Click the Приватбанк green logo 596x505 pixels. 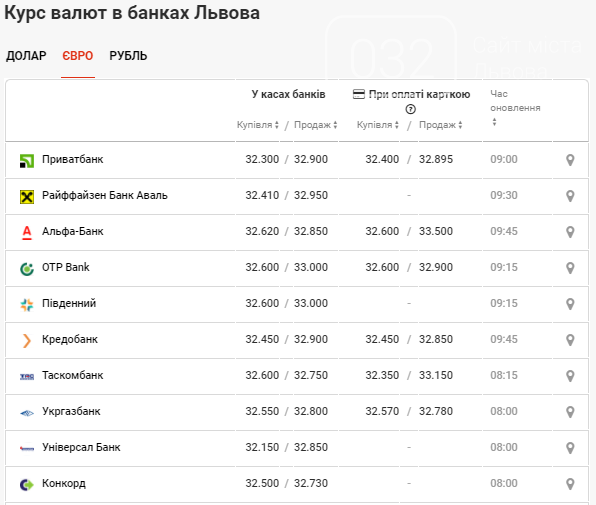pyautogui.click(x=27, y=161)
